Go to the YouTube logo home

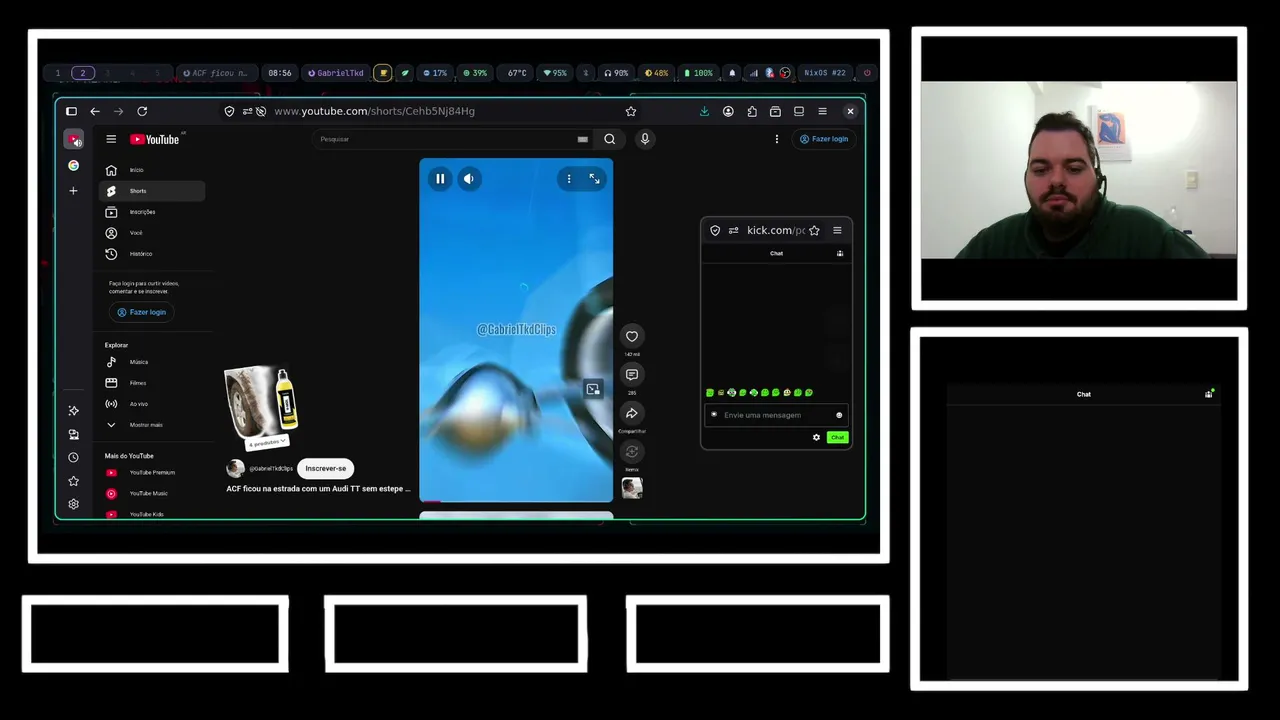(x=155, y=139)
